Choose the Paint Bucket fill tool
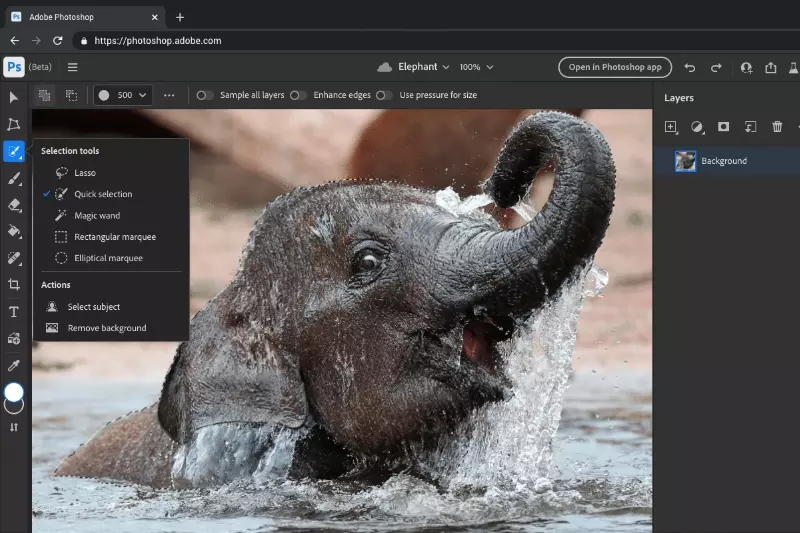The width and height of the screenshot is (800, 533). point(14,232)
